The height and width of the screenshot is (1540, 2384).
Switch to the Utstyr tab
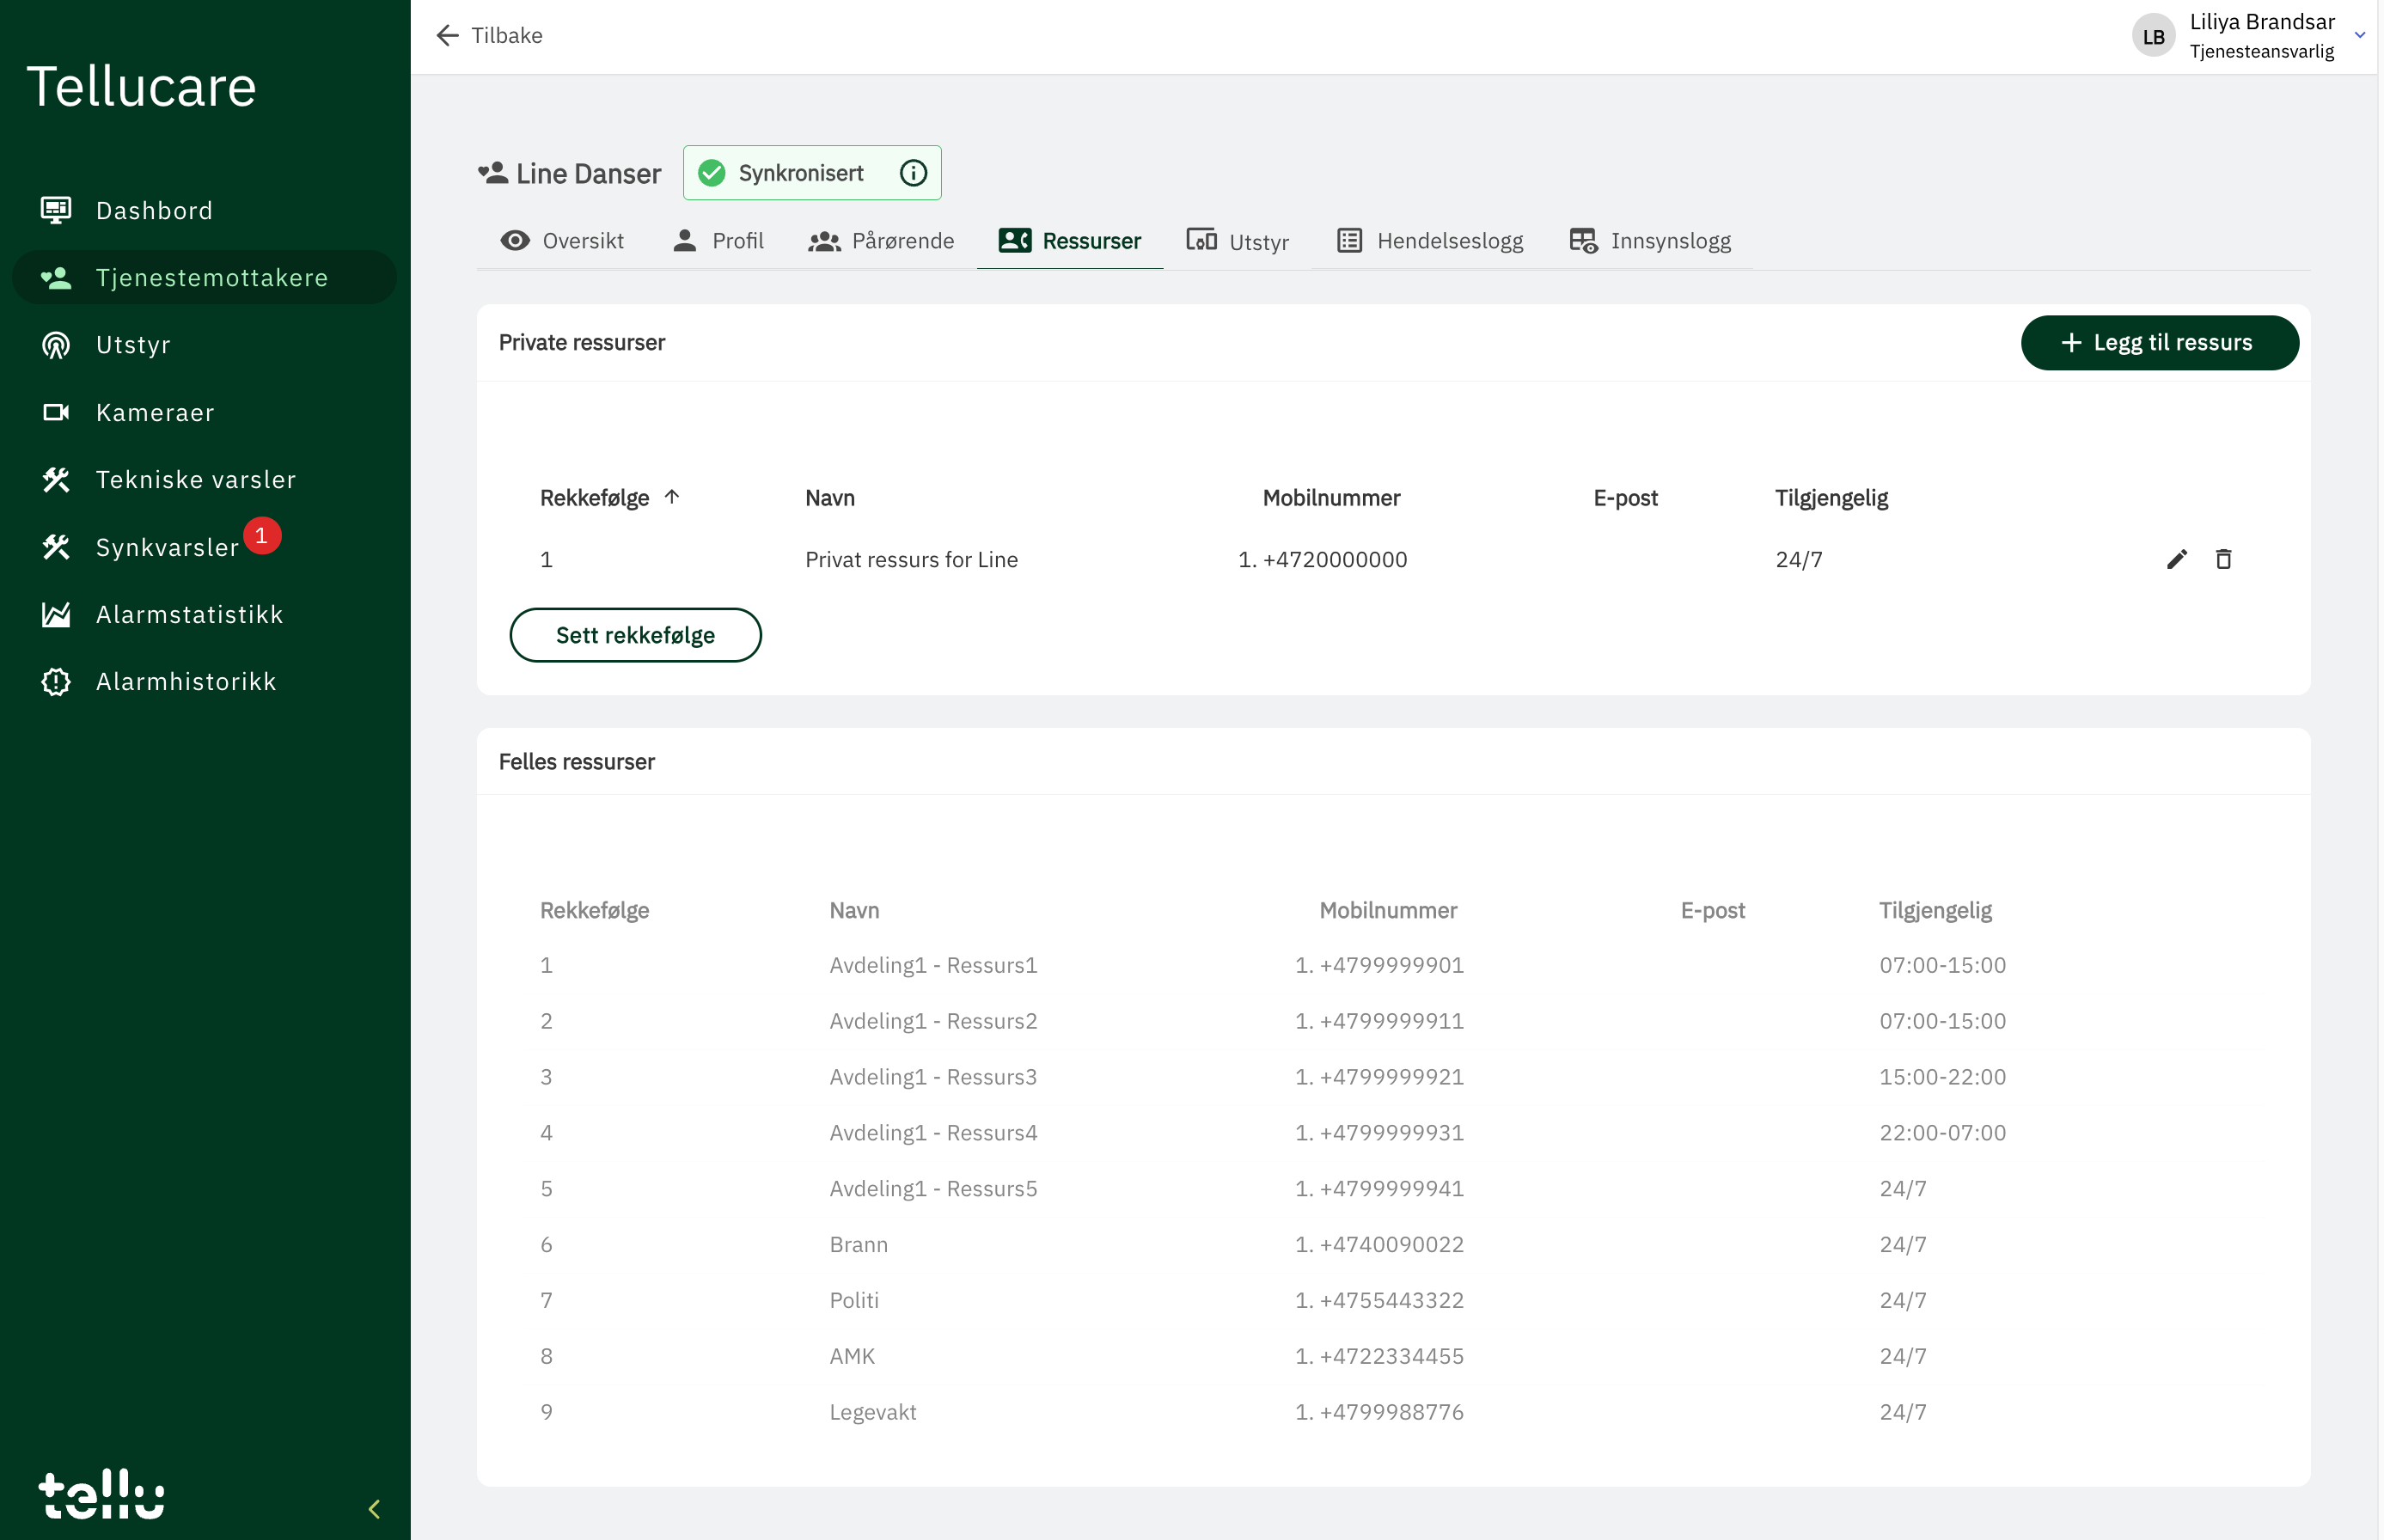point(1237,241)
